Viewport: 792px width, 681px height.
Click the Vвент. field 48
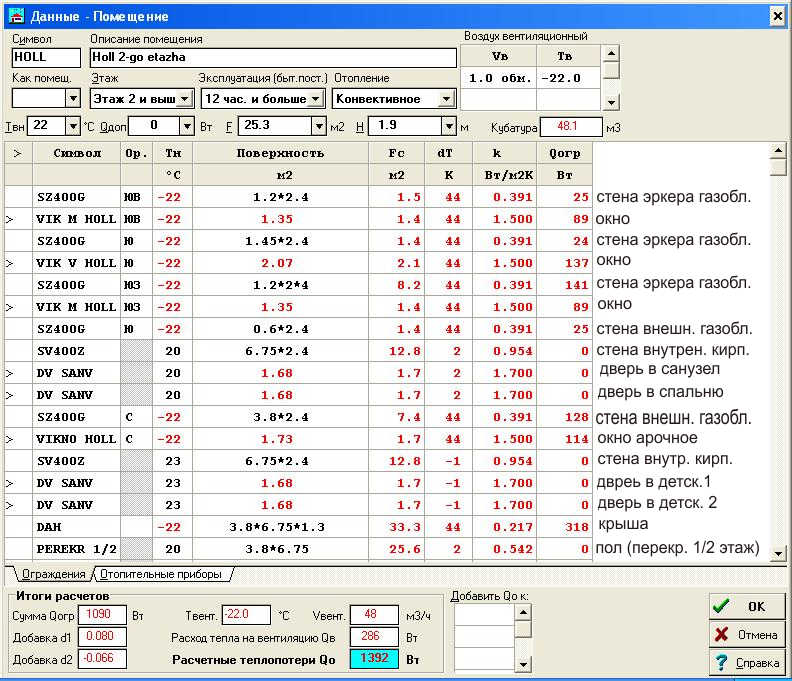click(x=374, y=615)
